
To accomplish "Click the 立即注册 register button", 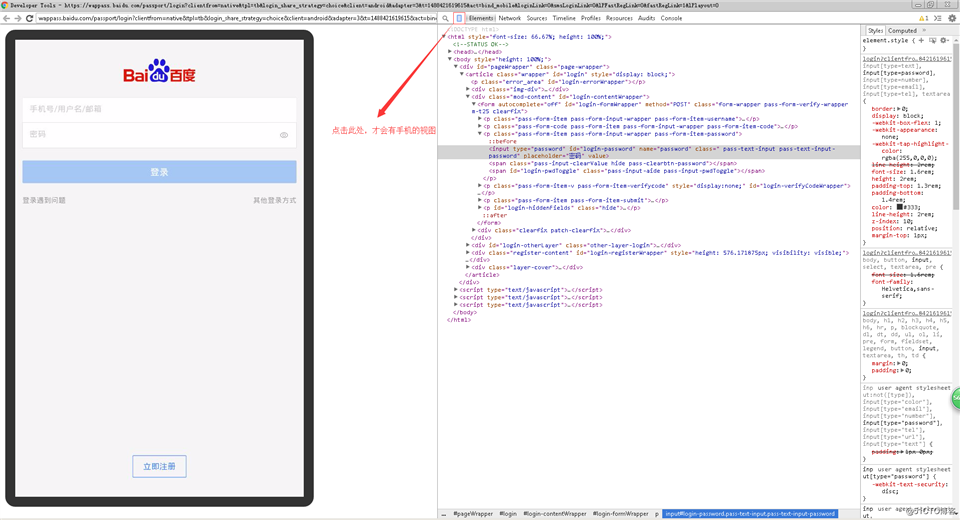I will click(x=159, y=466).
